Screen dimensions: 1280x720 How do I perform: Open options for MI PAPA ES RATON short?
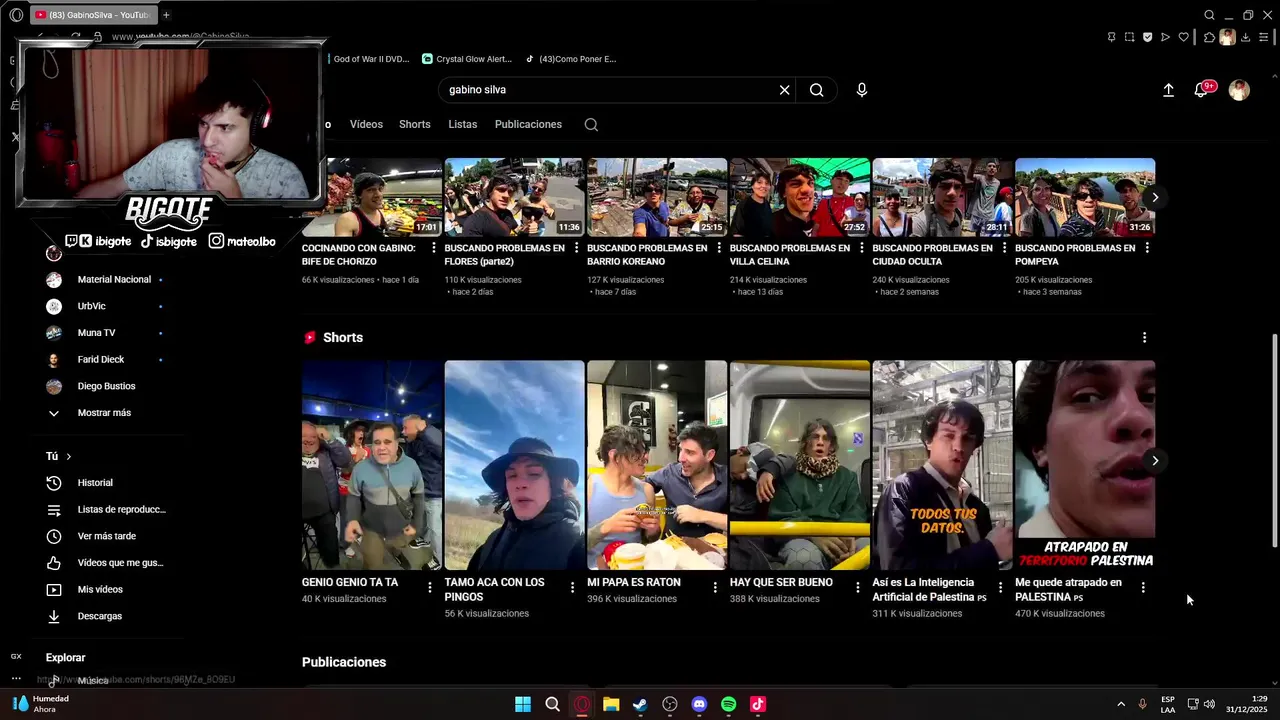pyautogui.click(x=715, y=588)
